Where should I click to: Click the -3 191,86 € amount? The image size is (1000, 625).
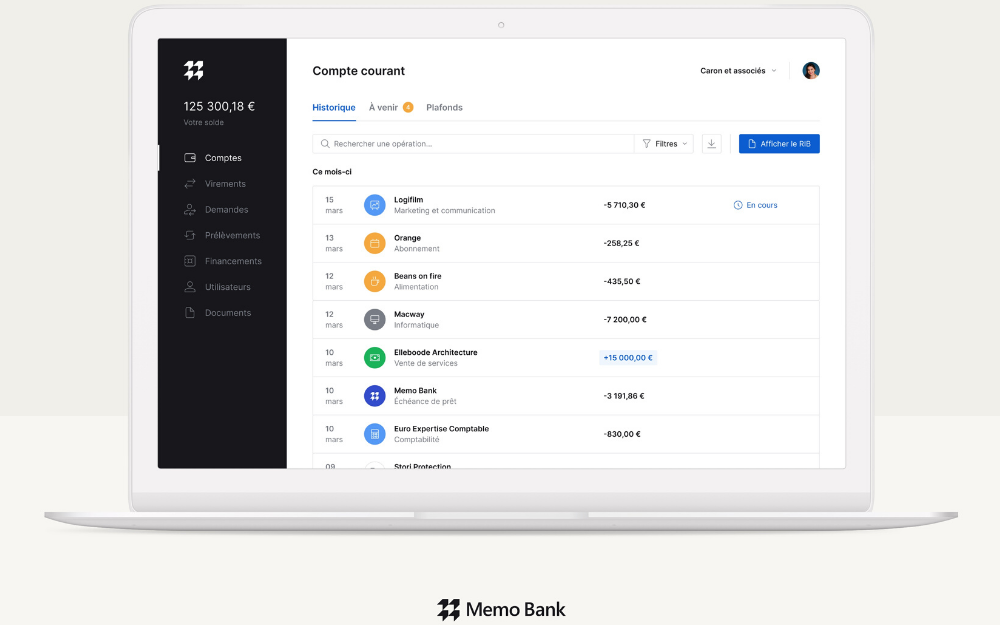pyautogui.click(x=624, y=396)
